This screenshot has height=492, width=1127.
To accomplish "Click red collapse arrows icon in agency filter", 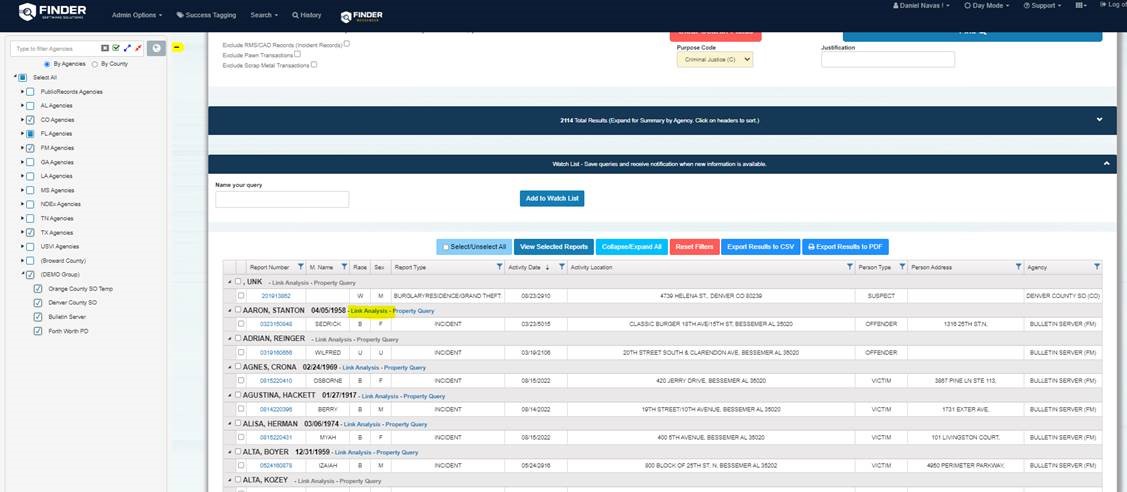I will pos(137,48).
